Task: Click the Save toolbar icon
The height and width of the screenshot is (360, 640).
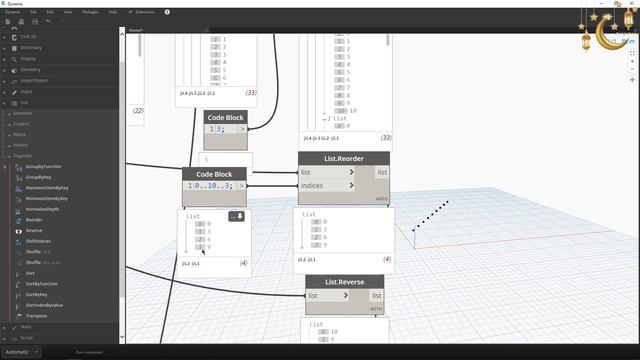Action: [x=35, y=21]
